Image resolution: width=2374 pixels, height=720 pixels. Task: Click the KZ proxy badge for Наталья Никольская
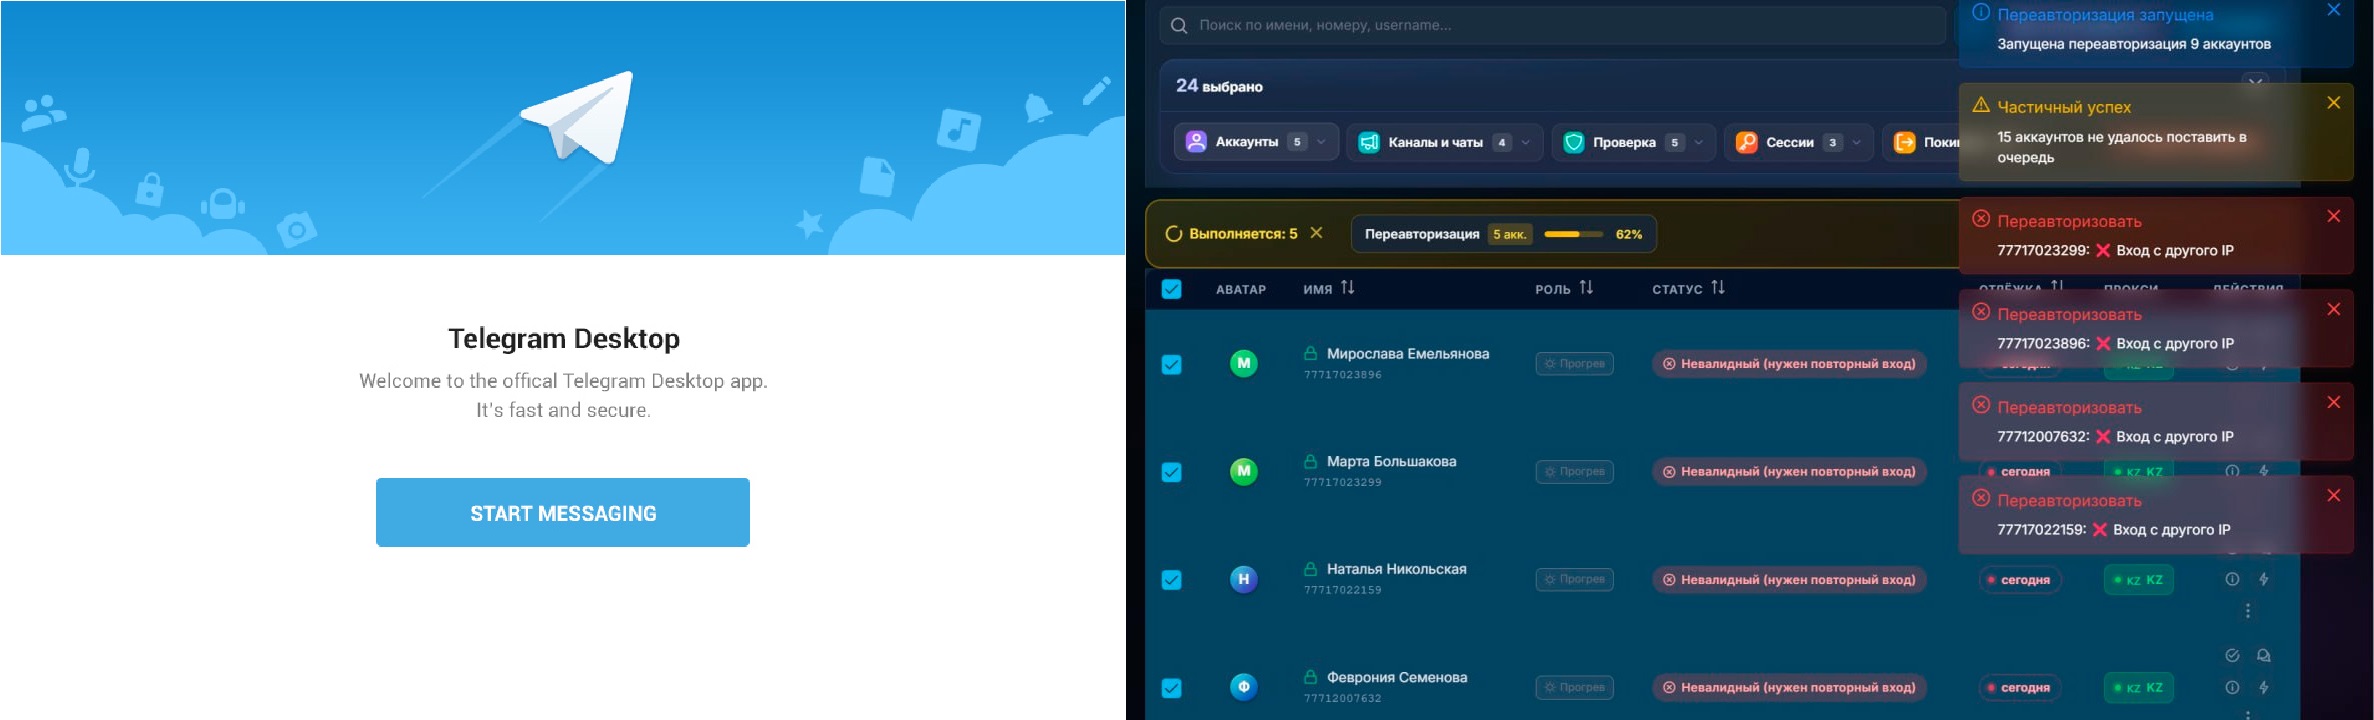pyautogui.click(x=2140, y=580)
